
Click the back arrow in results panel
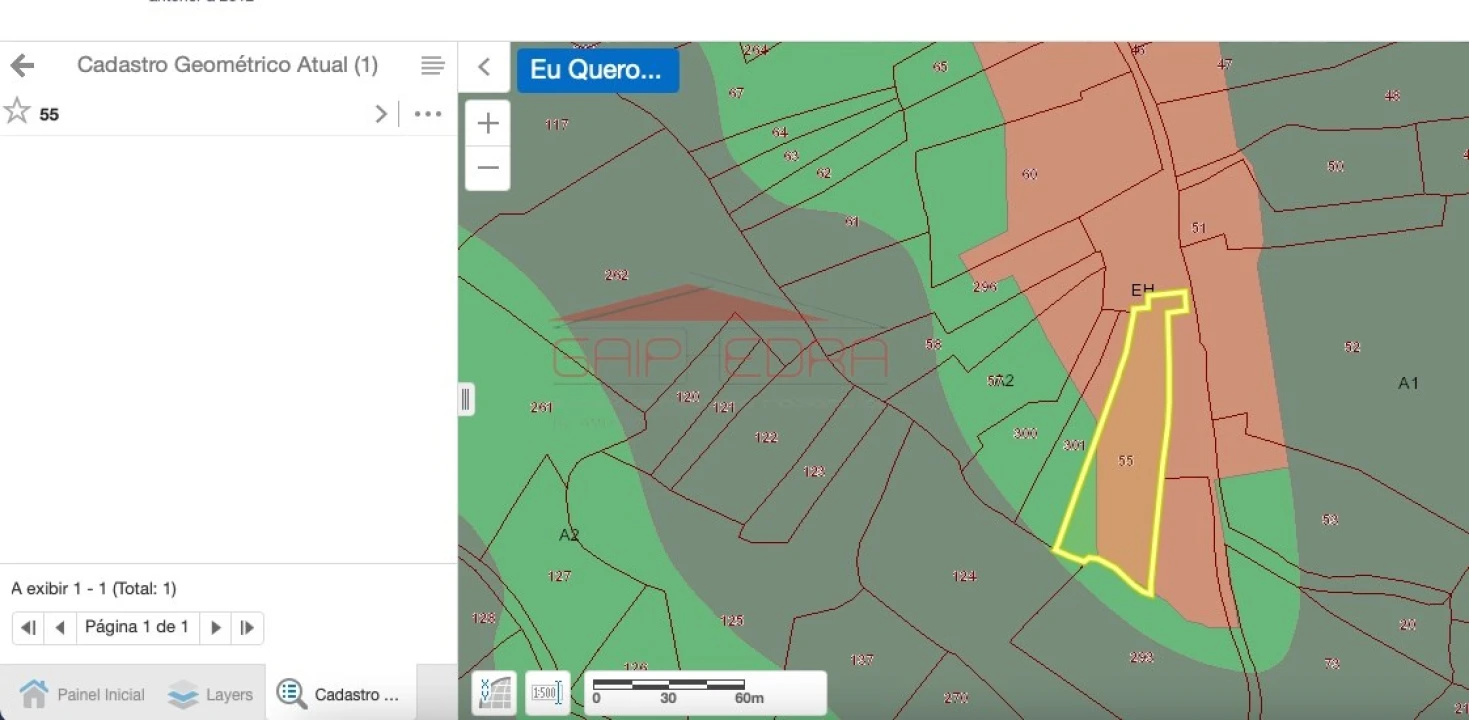pyautogui.click(x=22, y=66)
